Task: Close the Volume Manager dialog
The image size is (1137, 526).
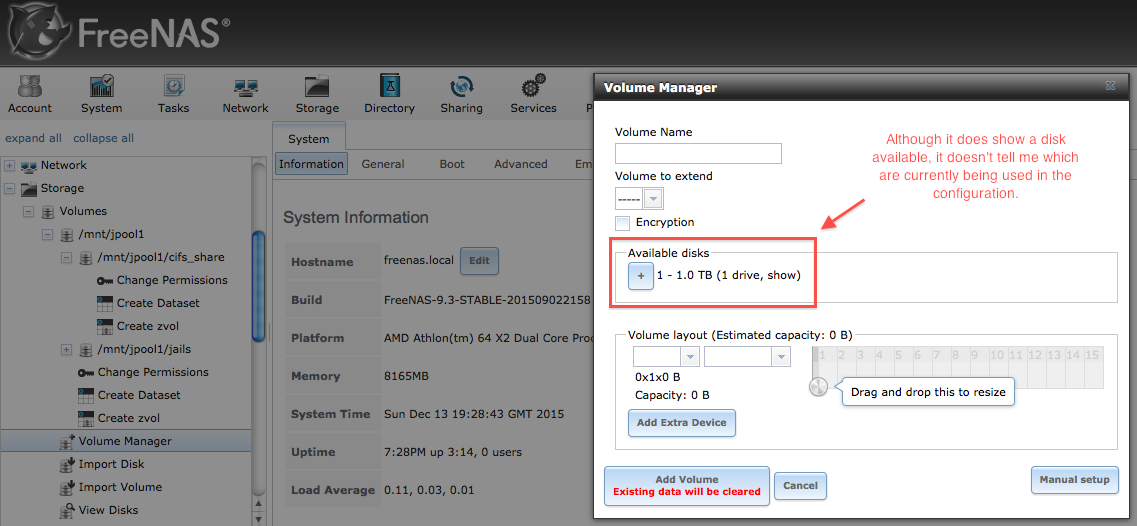Action: 1109,86
